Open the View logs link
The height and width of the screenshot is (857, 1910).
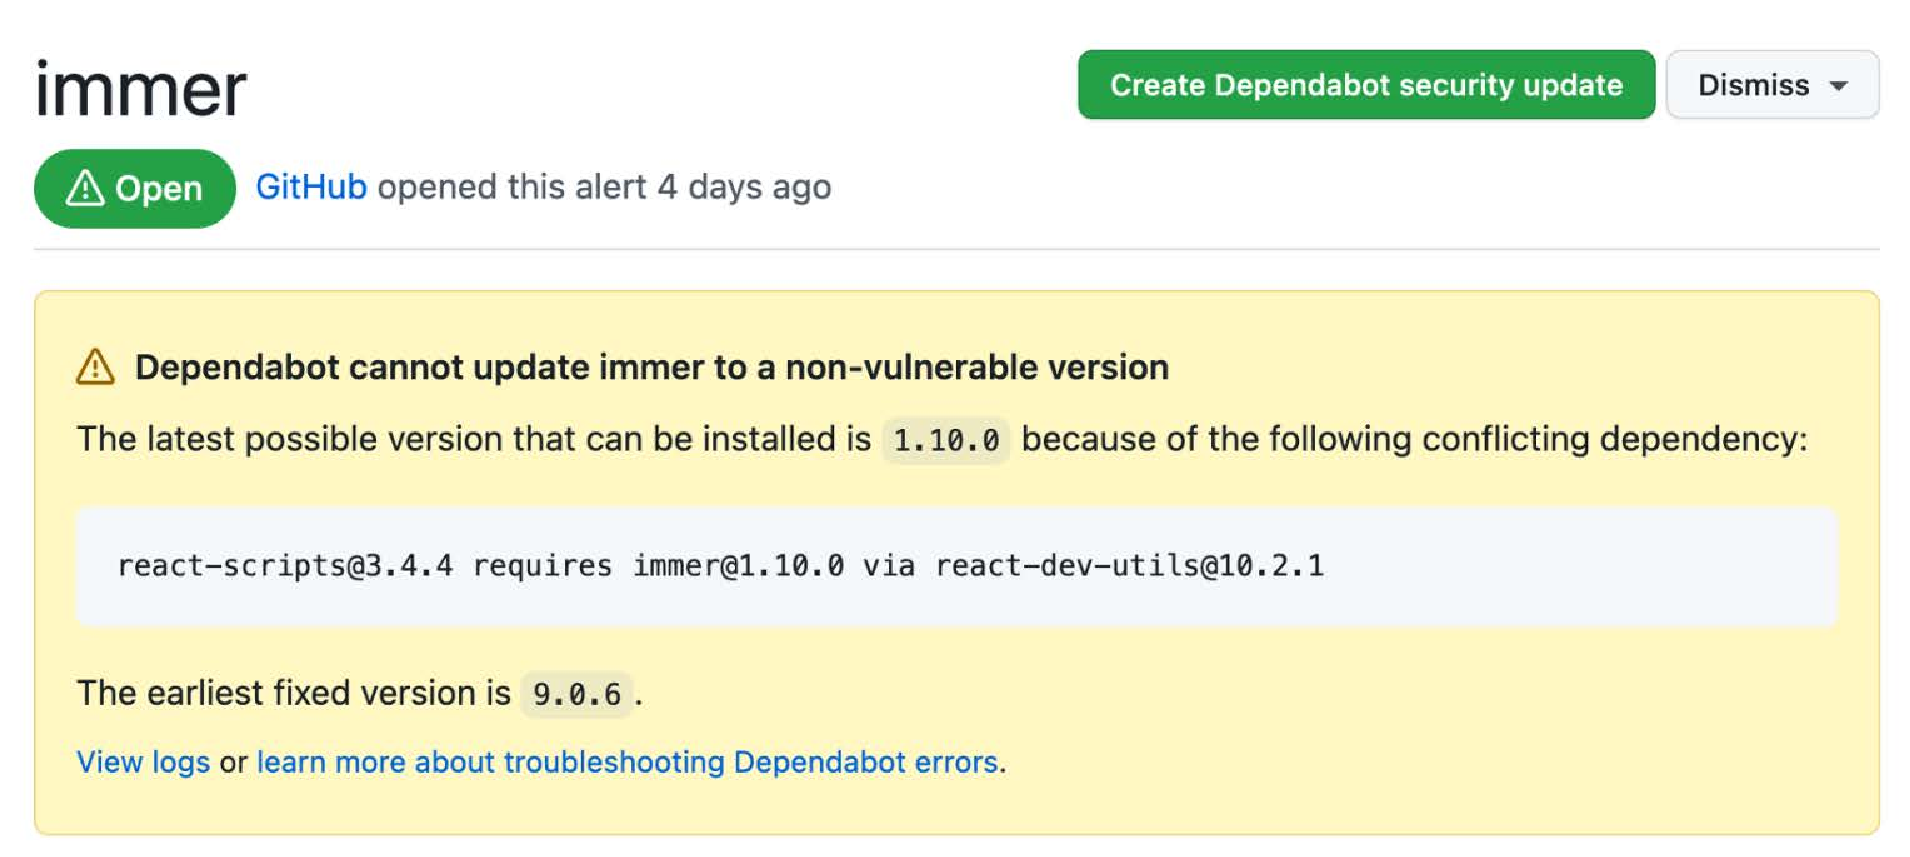click(143, 762)
